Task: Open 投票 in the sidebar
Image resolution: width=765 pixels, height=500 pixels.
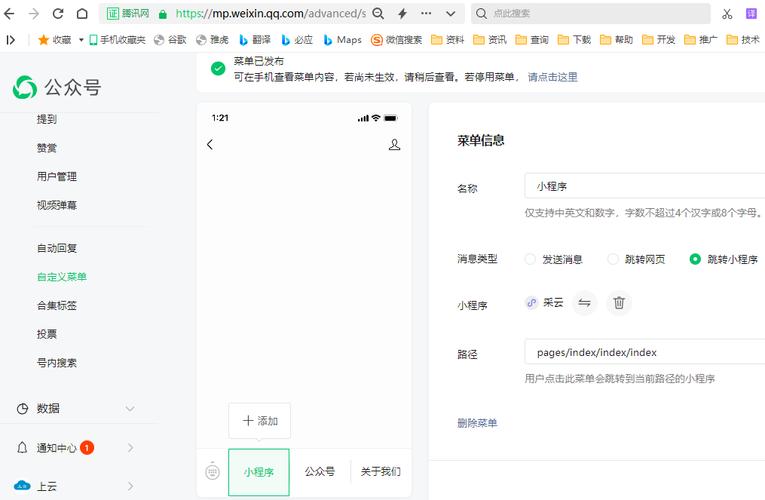Action: (x=47, y=334)
